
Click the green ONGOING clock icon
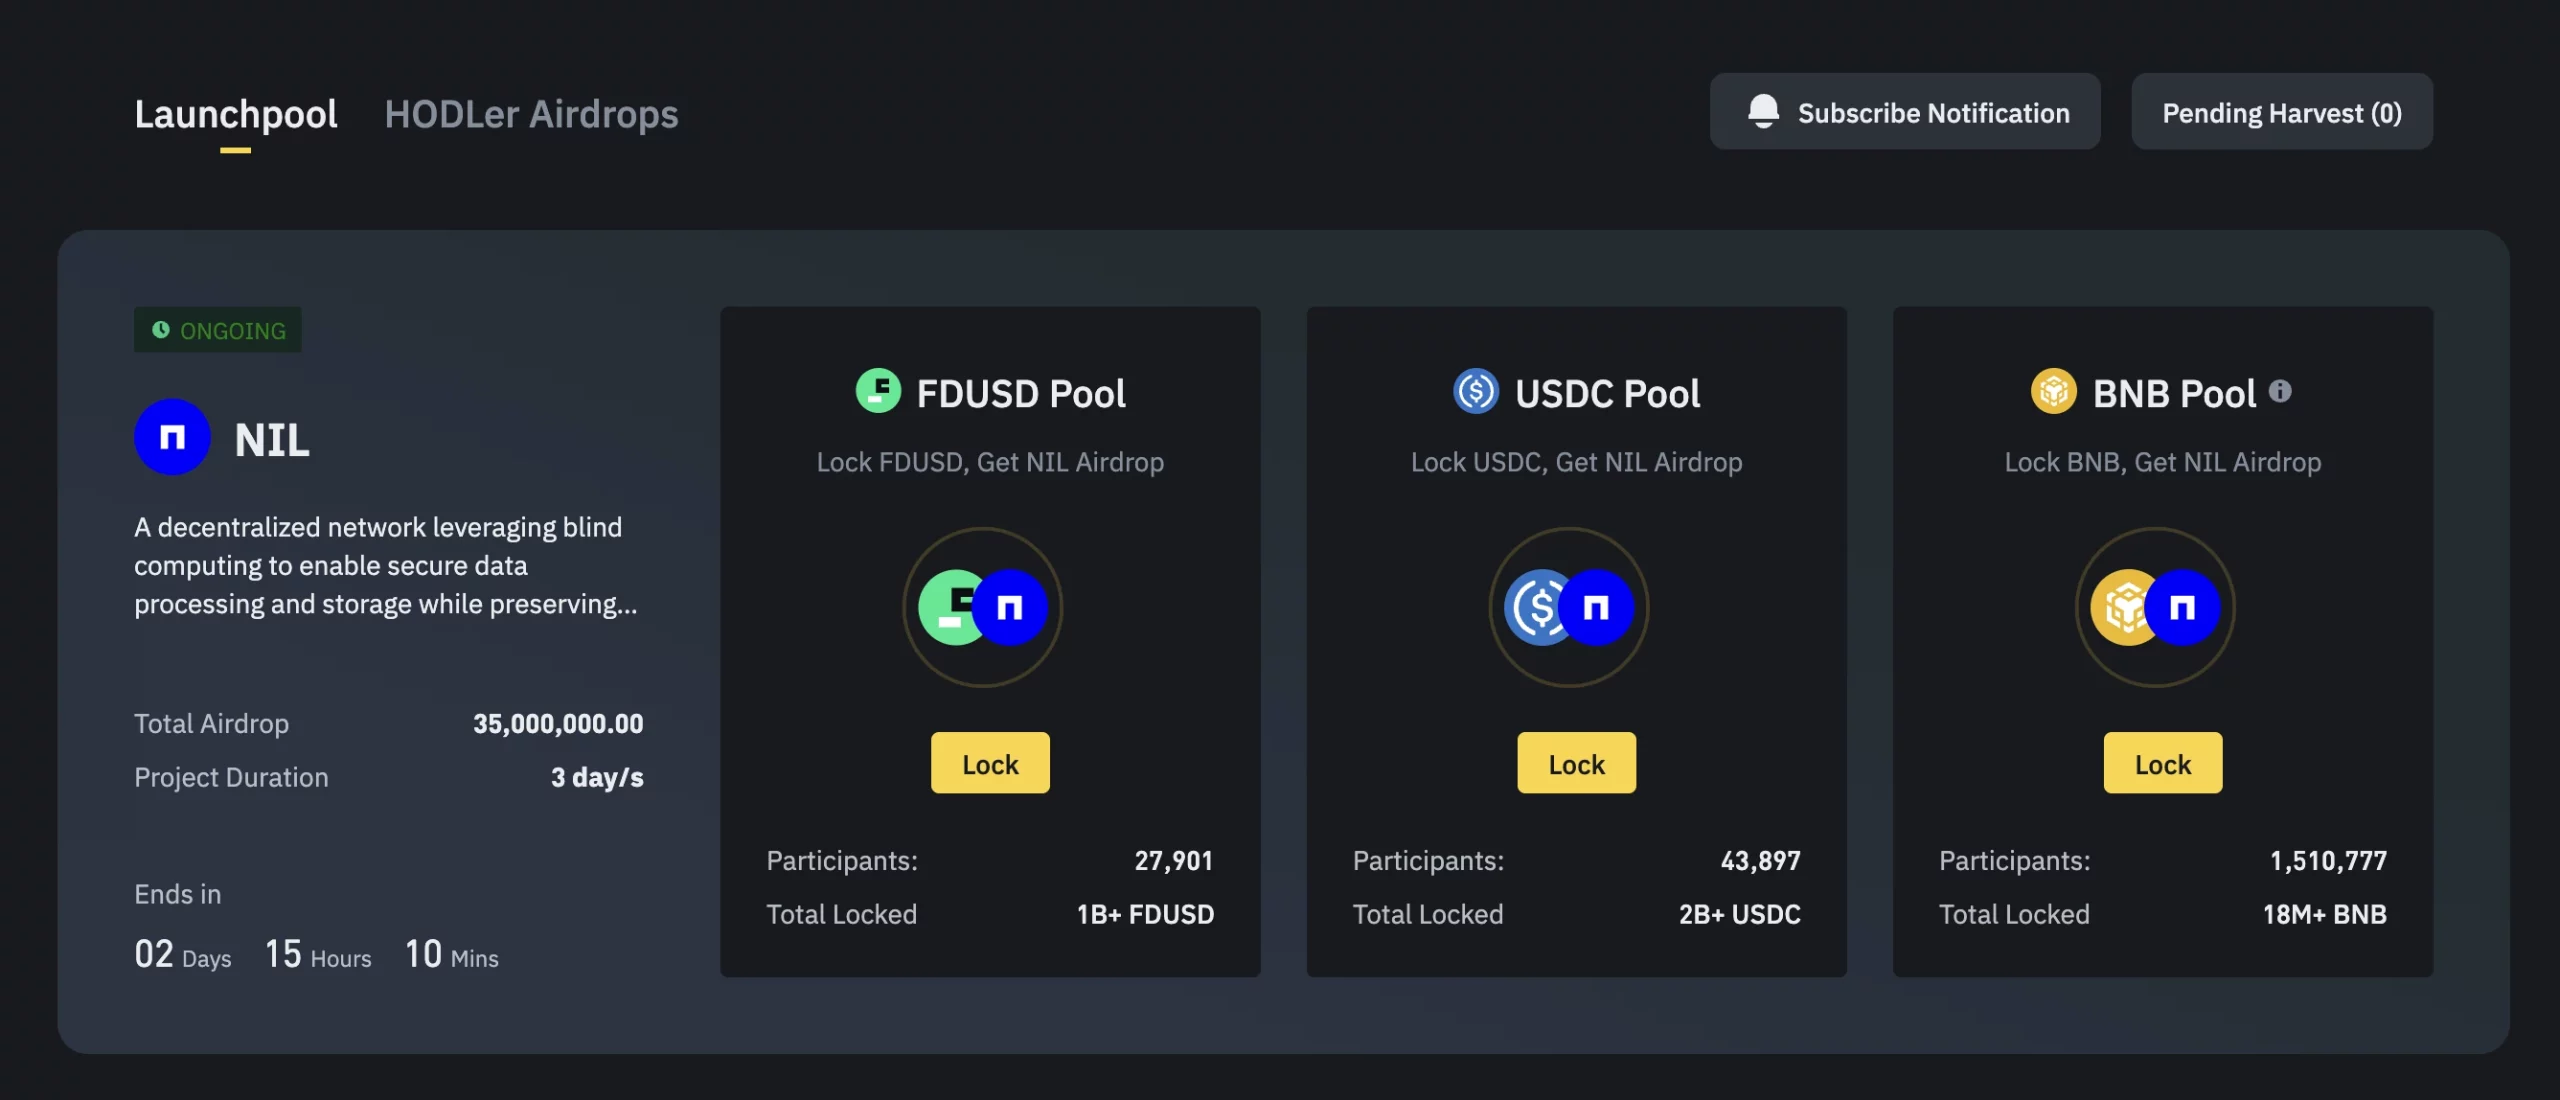tap(160, 330)
